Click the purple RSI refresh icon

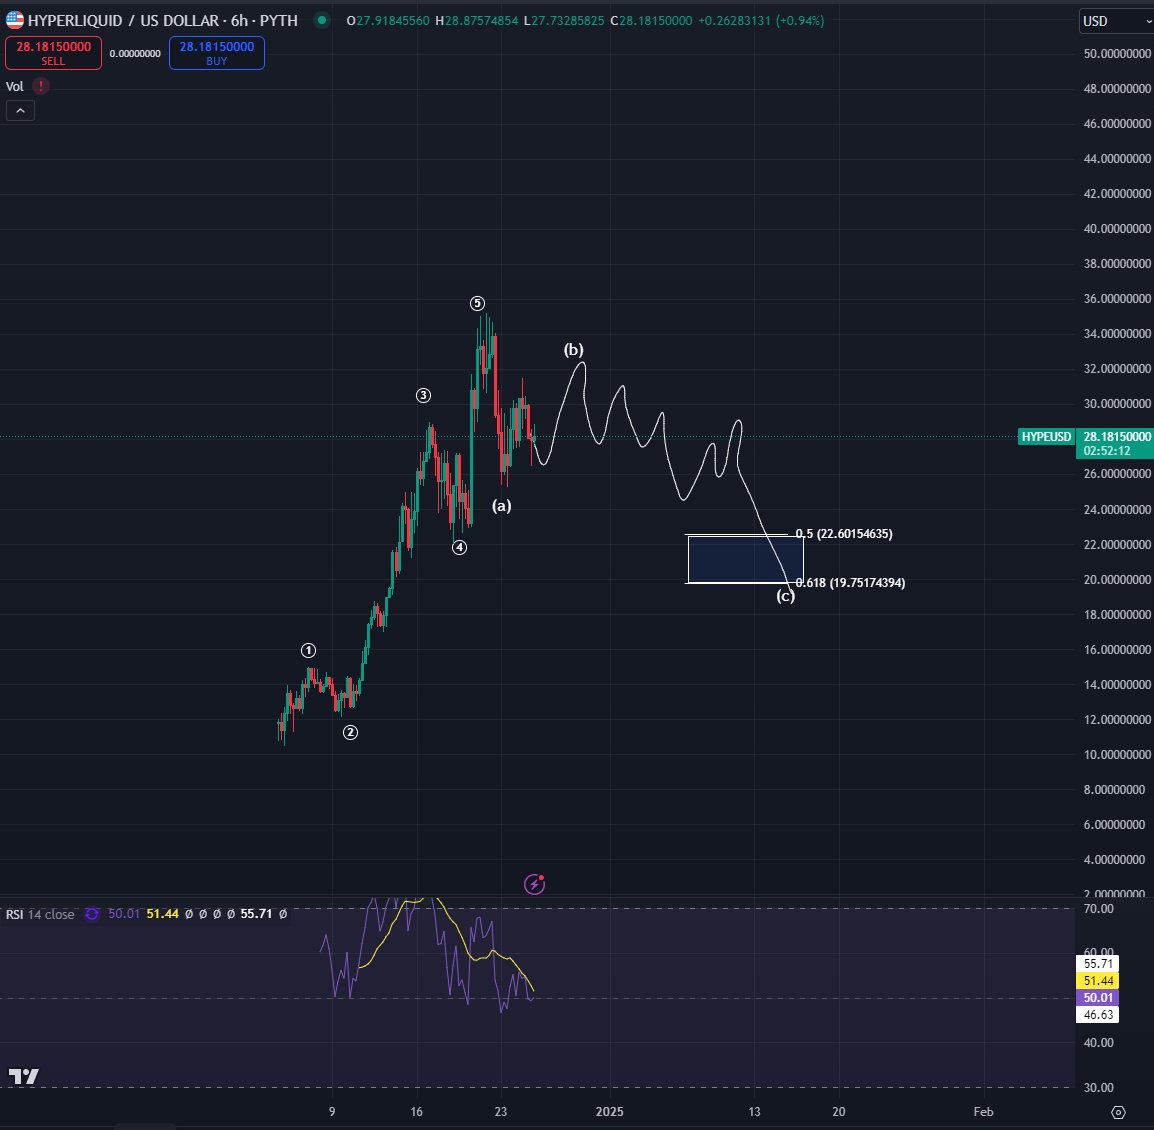[92, 914]
